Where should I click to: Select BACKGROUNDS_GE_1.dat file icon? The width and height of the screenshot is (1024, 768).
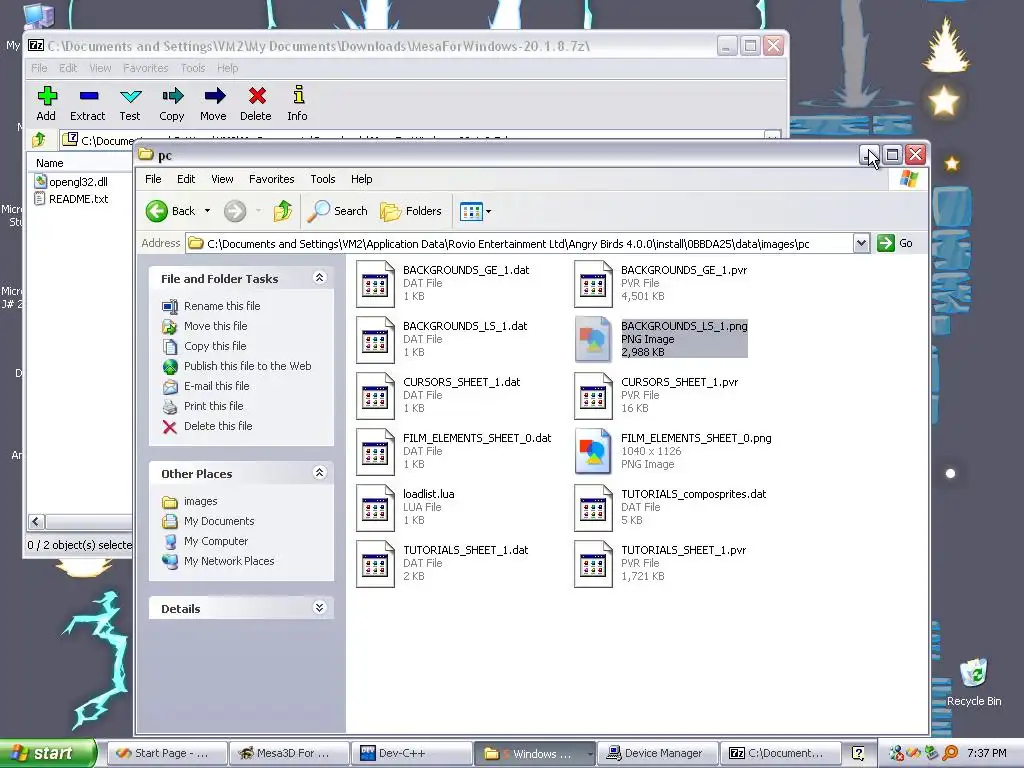(376, 284)
